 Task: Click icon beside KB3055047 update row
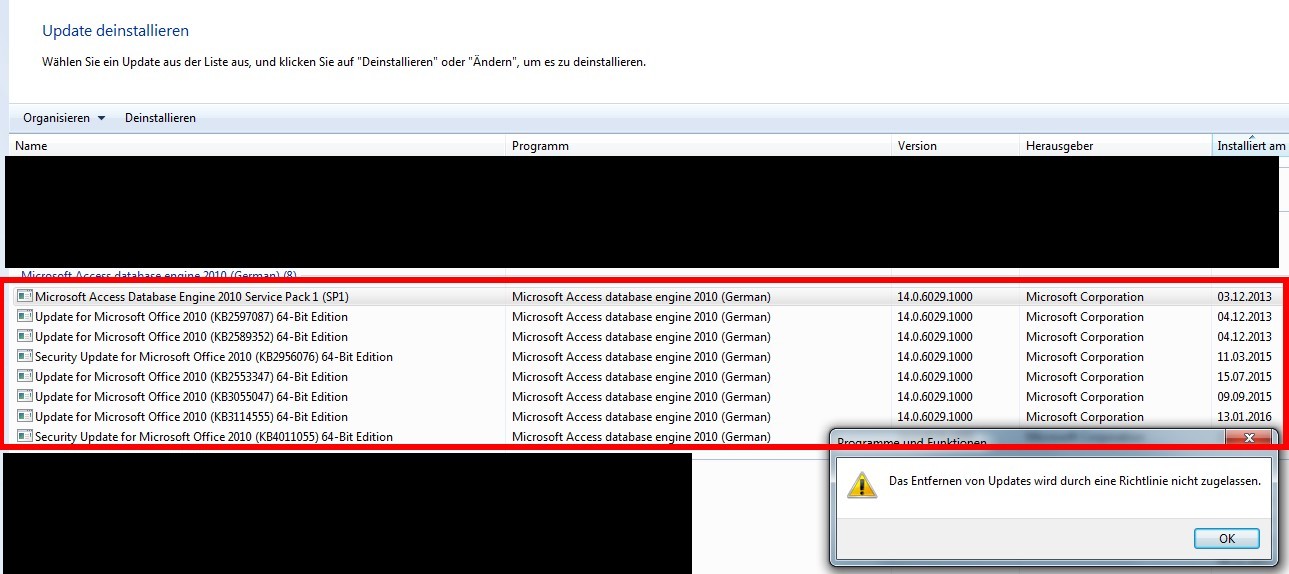tap(25, 397)
